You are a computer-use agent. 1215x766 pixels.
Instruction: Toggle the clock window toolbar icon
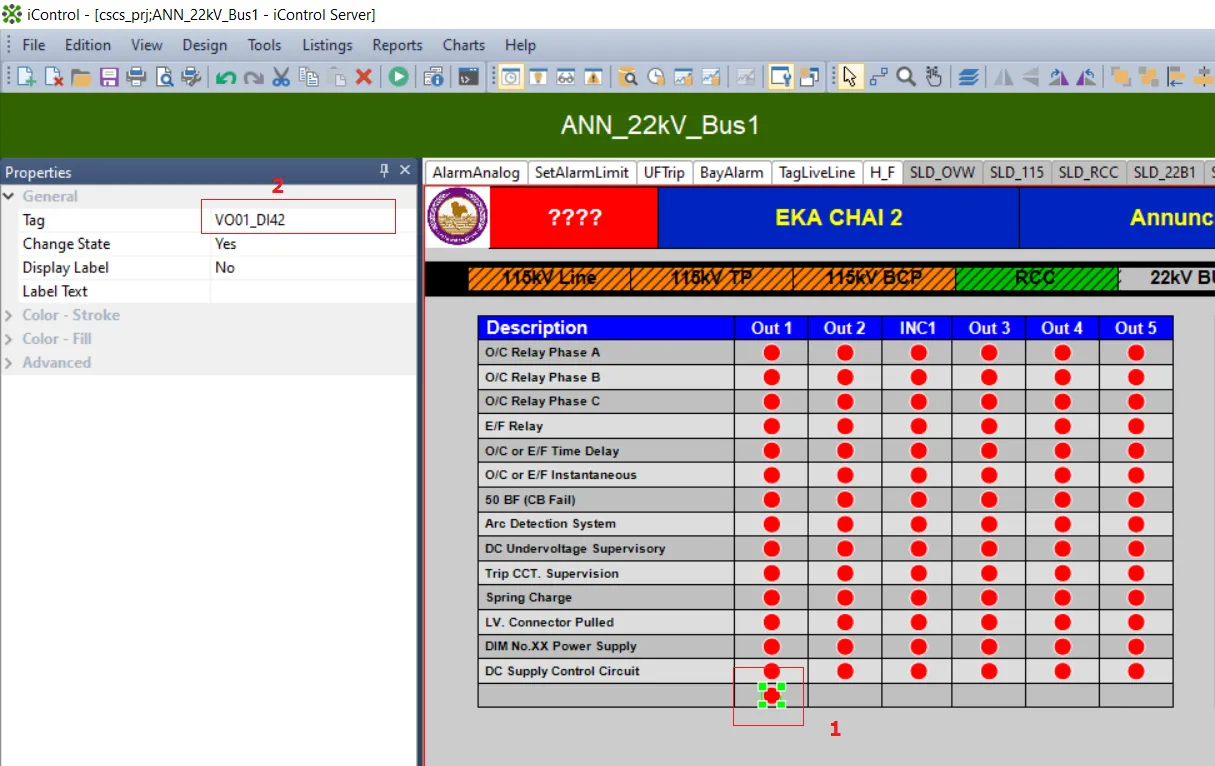coord(511,77)
